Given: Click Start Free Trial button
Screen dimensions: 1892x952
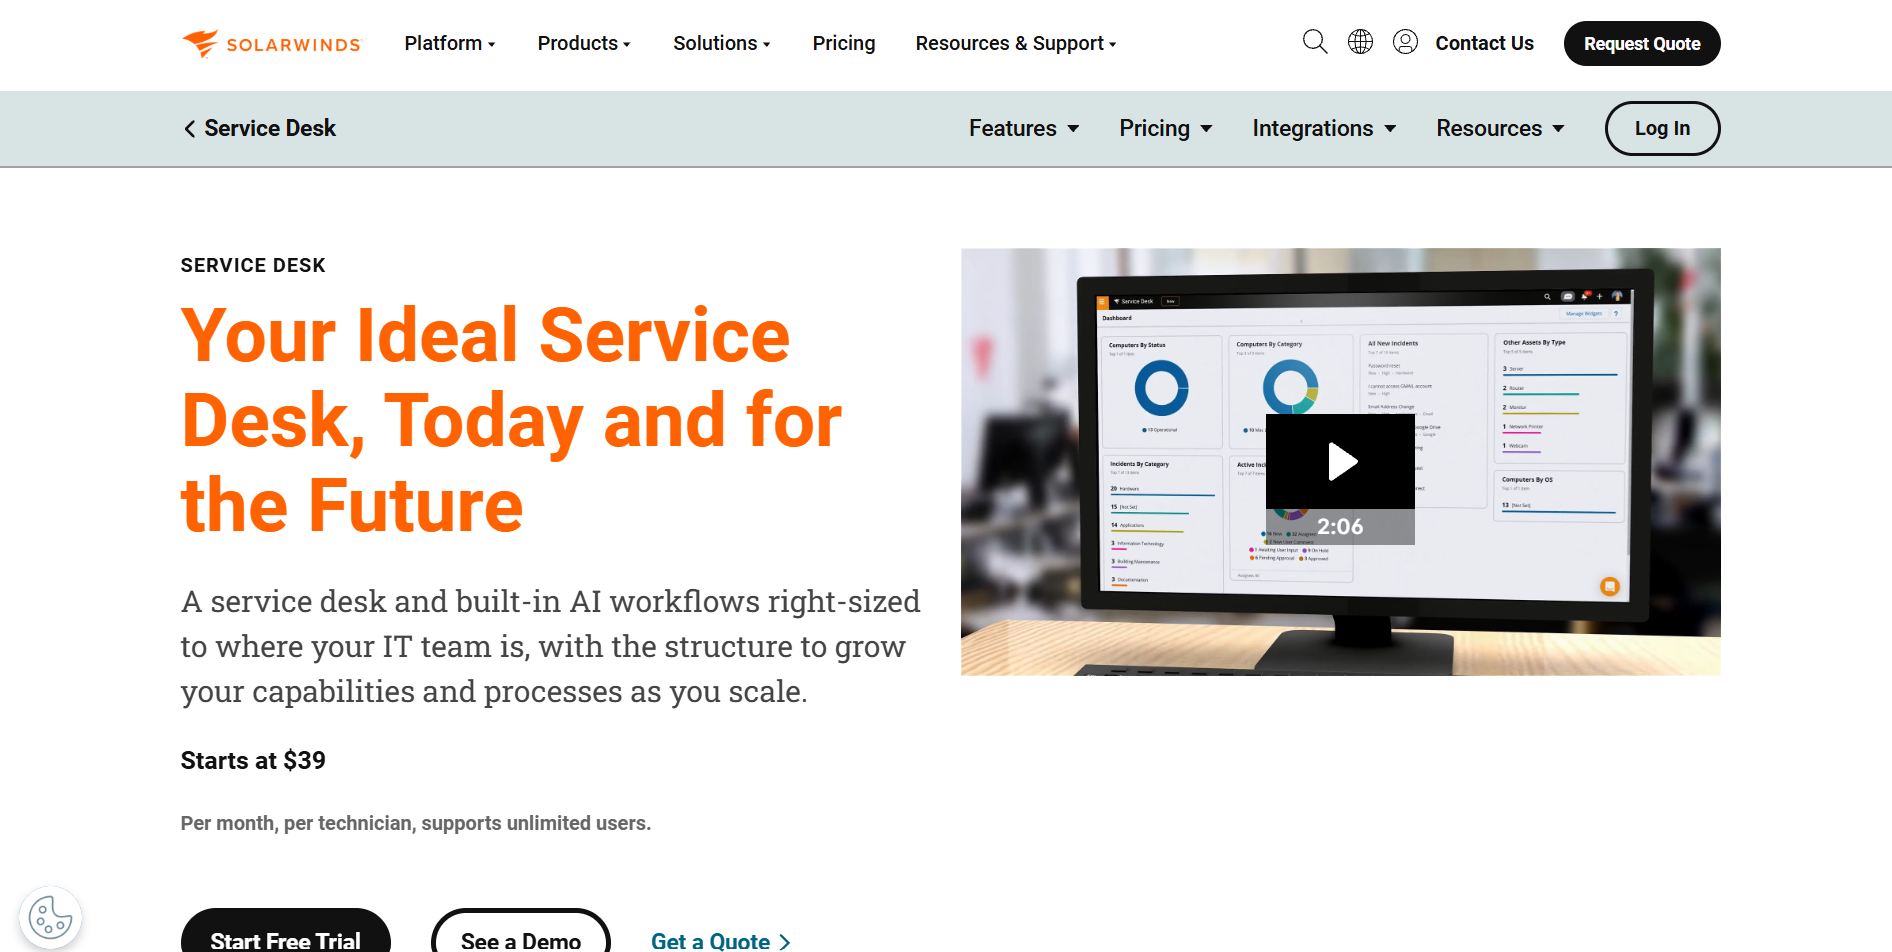Looking at the screenshot, I should 285,931.
